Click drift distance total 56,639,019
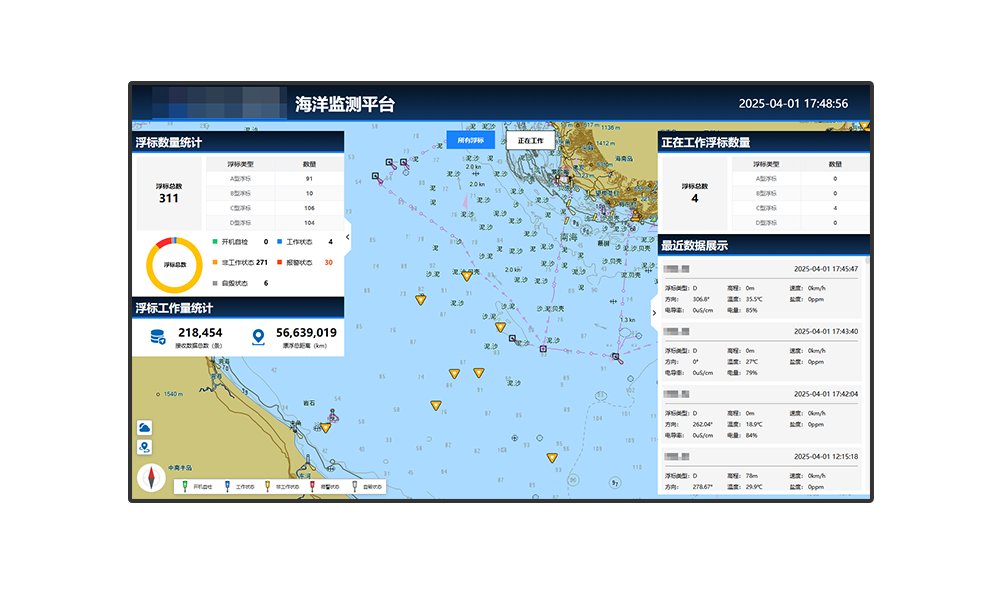This screenshot has height=600, width=1000. 306,333
